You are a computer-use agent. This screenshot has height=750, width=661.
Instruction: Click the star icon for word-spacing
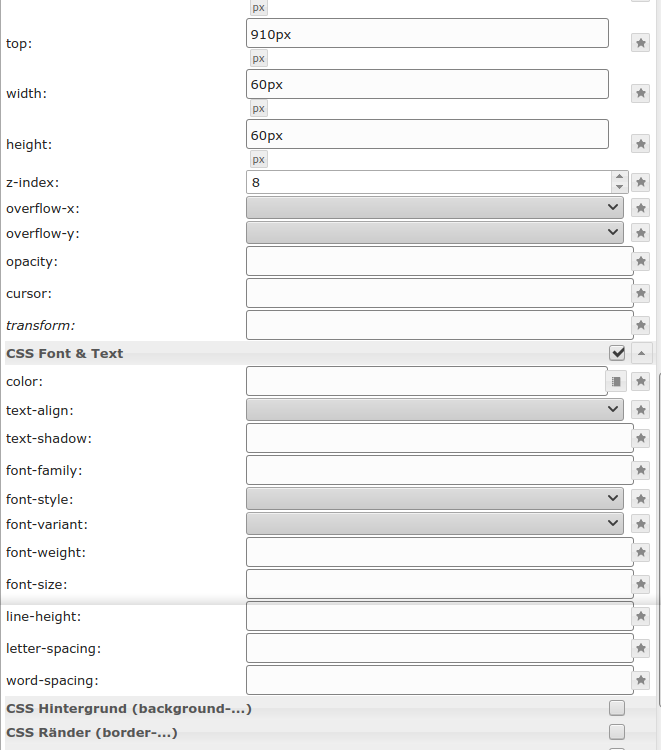pos(641,680)
